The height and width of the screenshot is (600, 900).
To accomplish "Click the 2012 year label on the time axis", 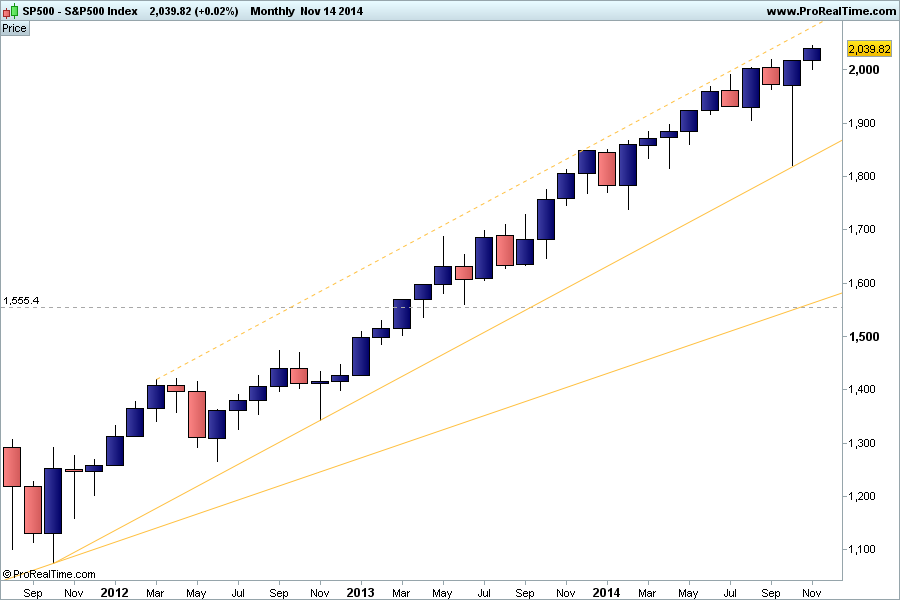I will [114, 593].
